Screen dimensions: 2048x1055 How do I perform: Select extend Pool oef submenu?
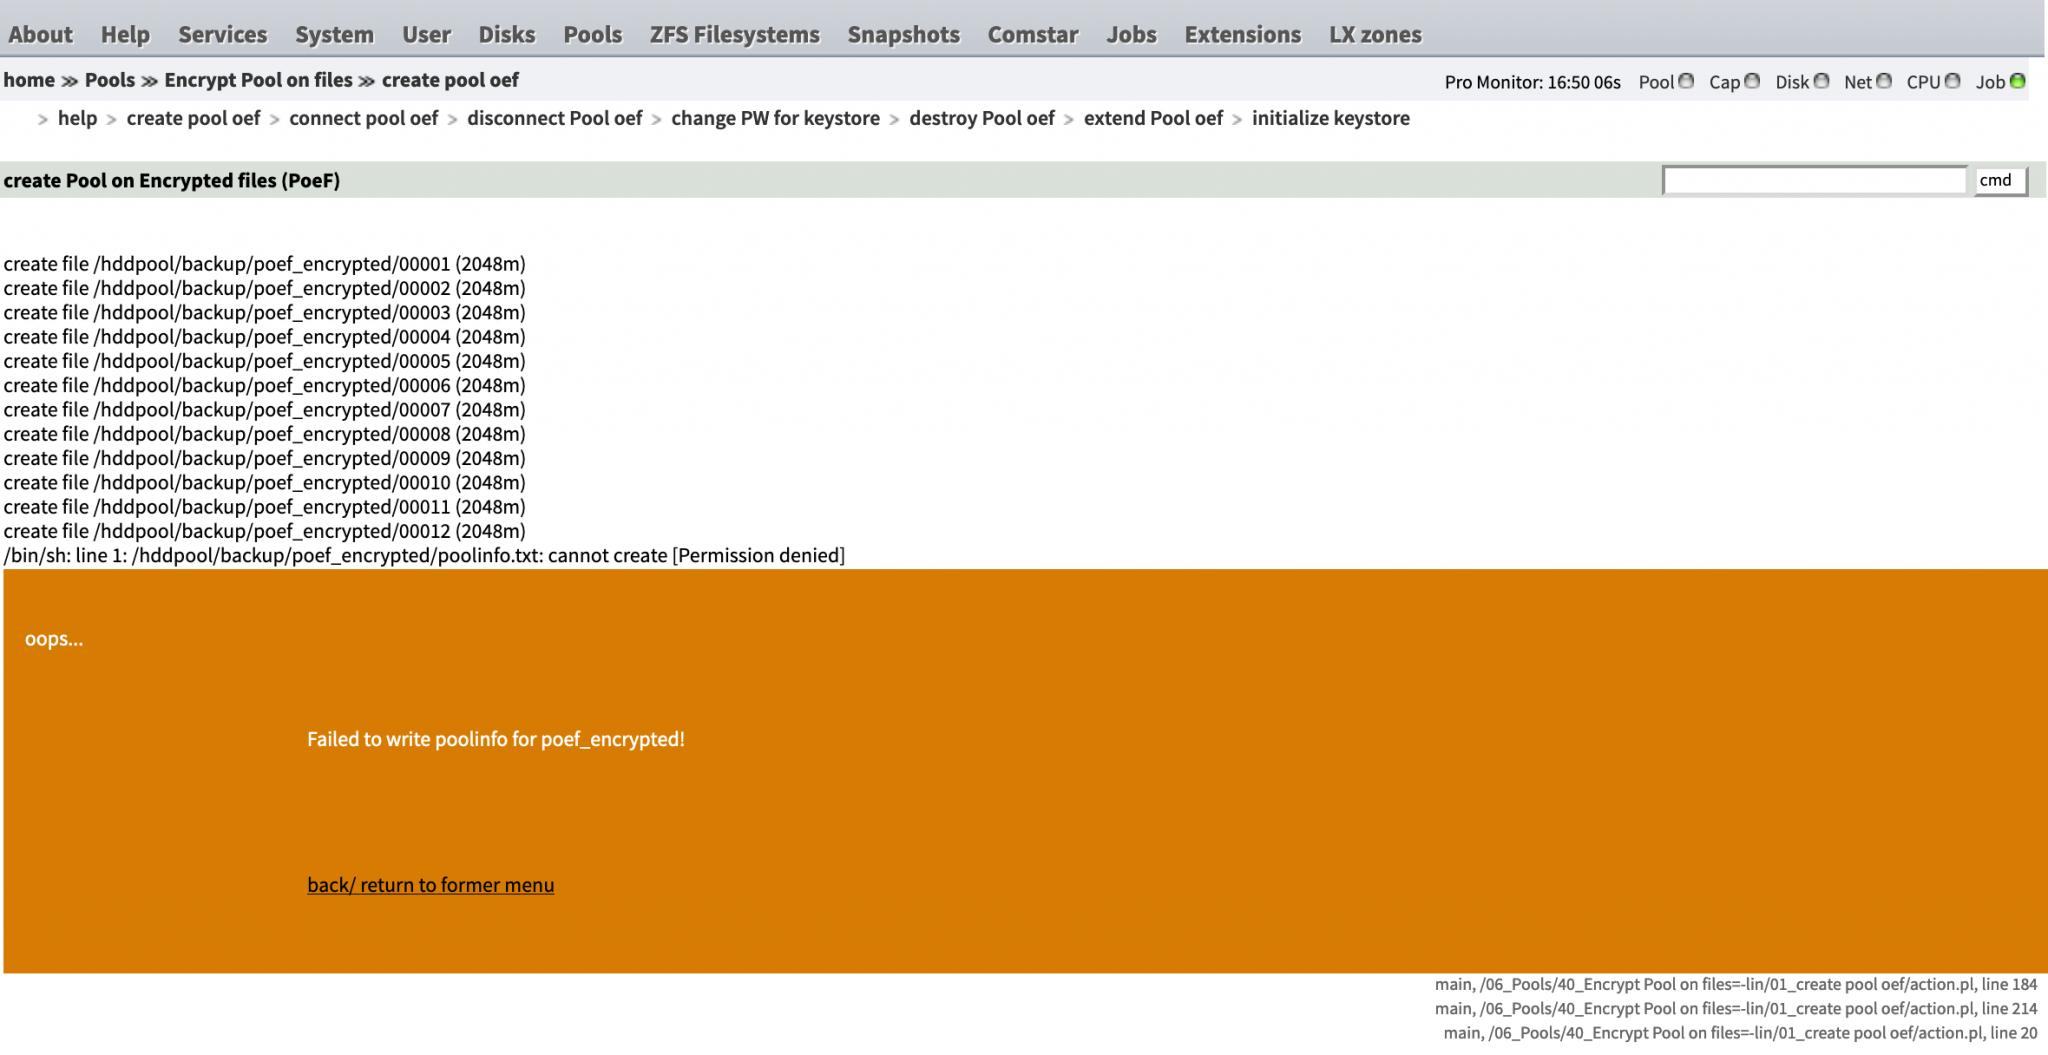(1153, 118)
